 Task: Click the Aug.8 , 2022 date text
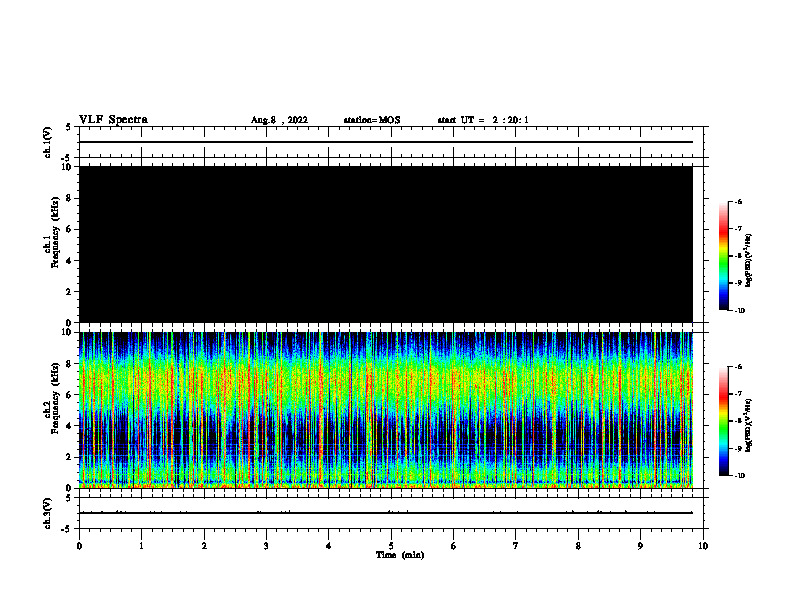279,120
